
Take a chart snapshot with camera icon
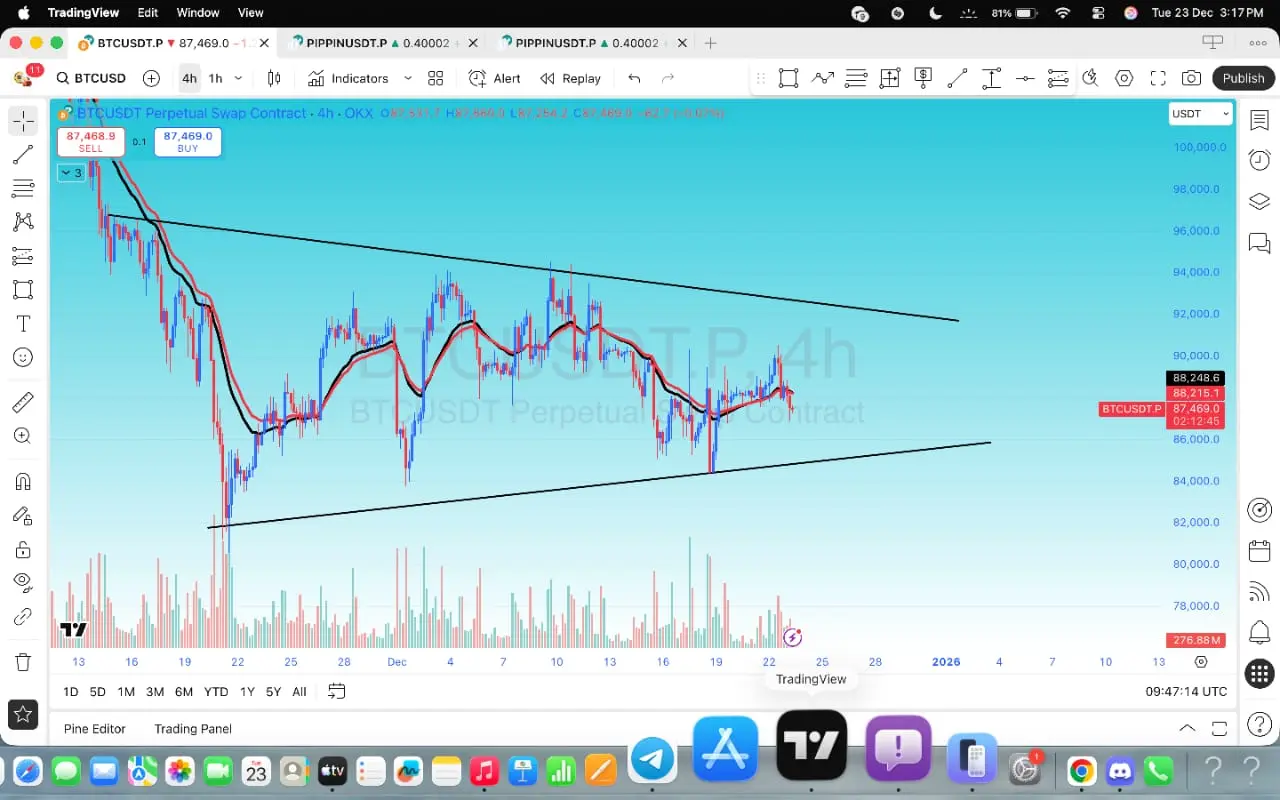[1191, 78]
